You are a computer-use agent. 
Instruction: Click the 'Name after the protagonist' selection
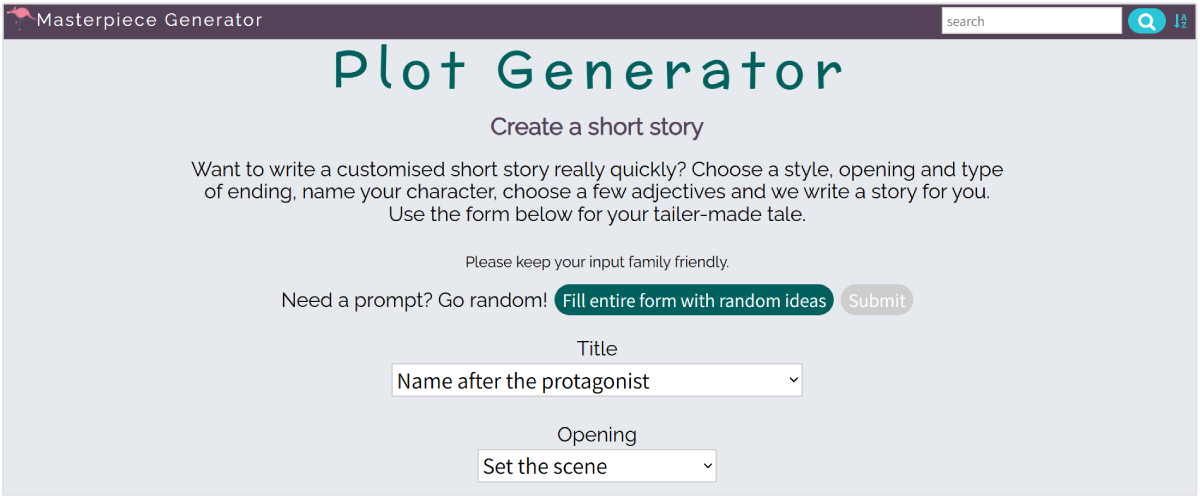(x=523, y=381)
